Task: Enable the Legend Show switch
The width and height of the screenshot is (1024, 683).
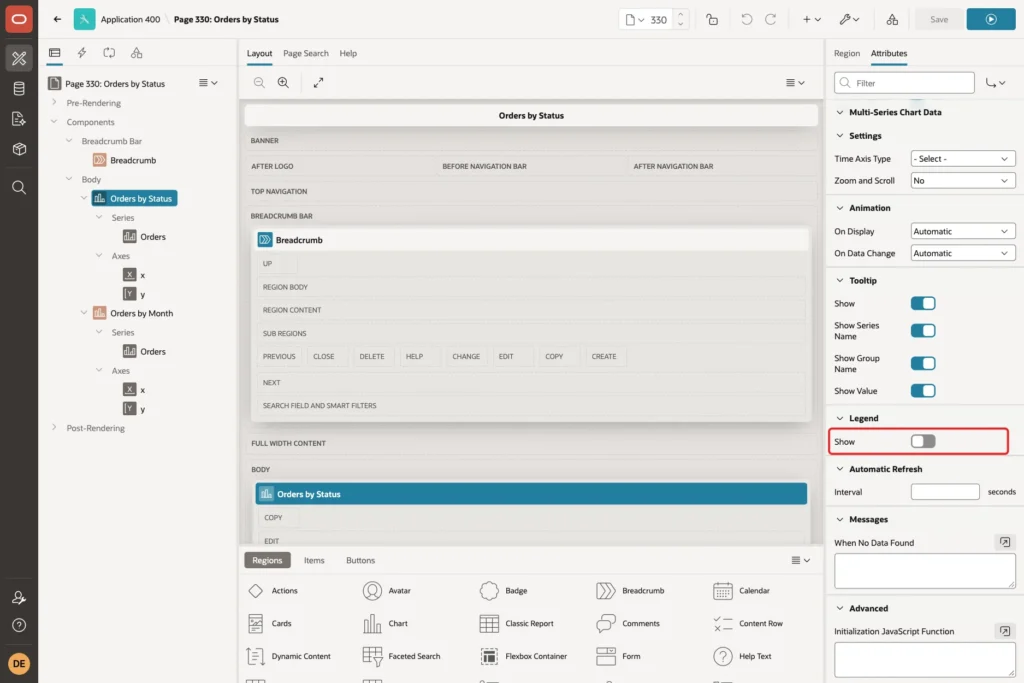Action: click(923, 441)
